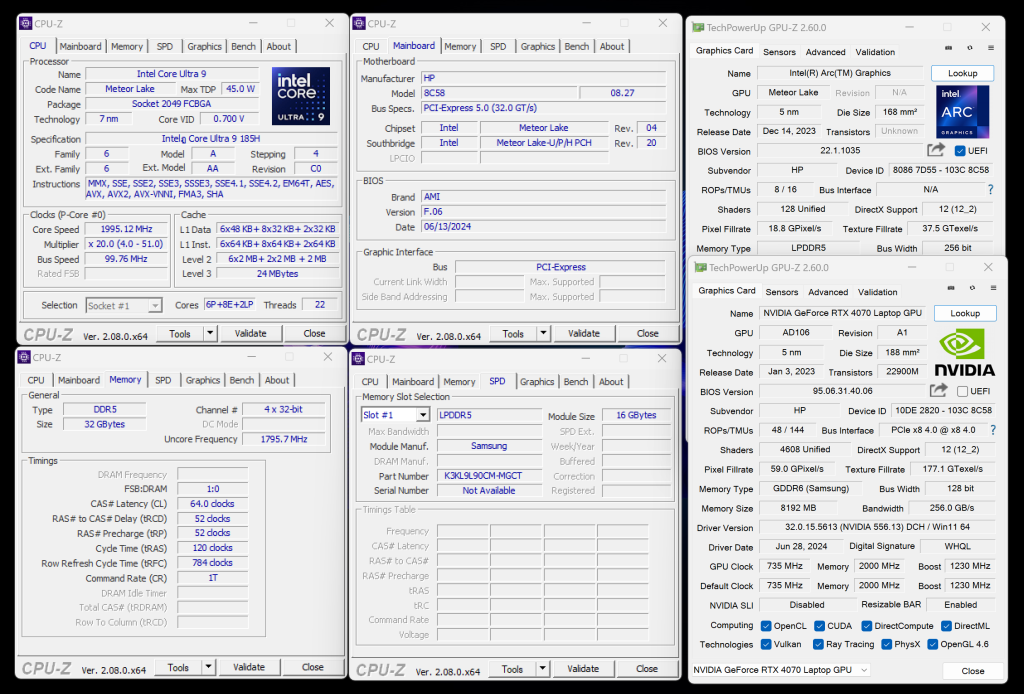Toggle the UEFI checkbox for the RTX 4070
Image resolution: width=1024 pixels, height=694 pixels.
click(x=962, y=391)
